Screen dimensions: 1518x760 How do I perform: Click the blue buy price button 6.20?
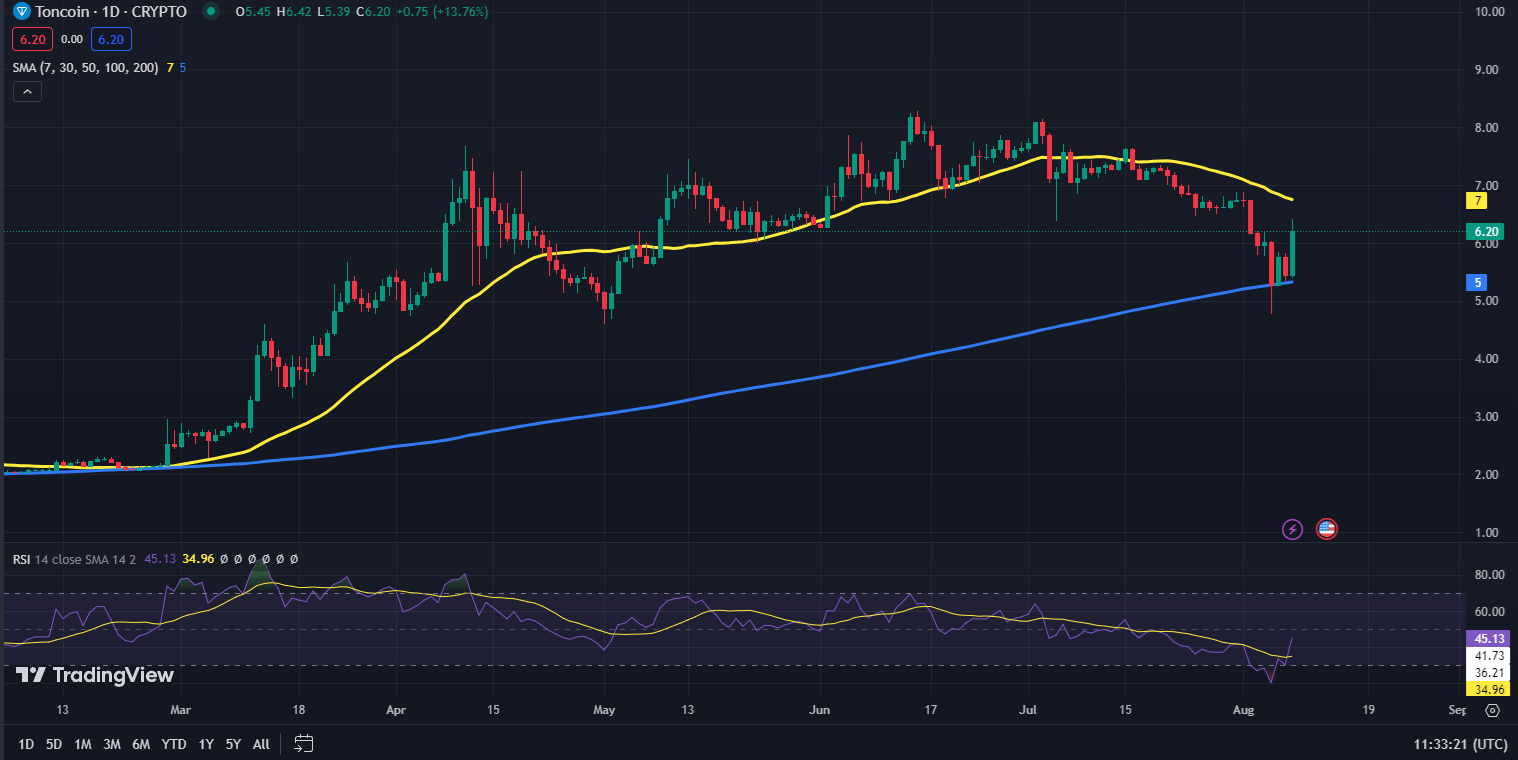pyautogui.click(x=111, y=39)
